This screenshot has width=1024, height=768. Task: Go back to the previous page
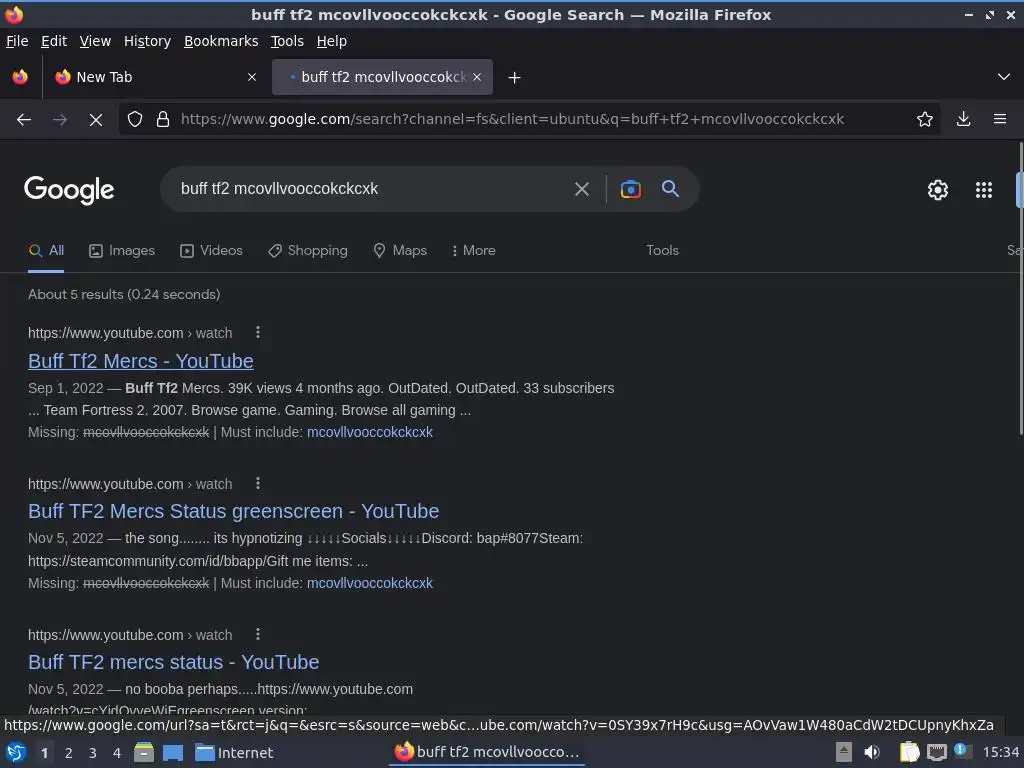click(24, 120)
